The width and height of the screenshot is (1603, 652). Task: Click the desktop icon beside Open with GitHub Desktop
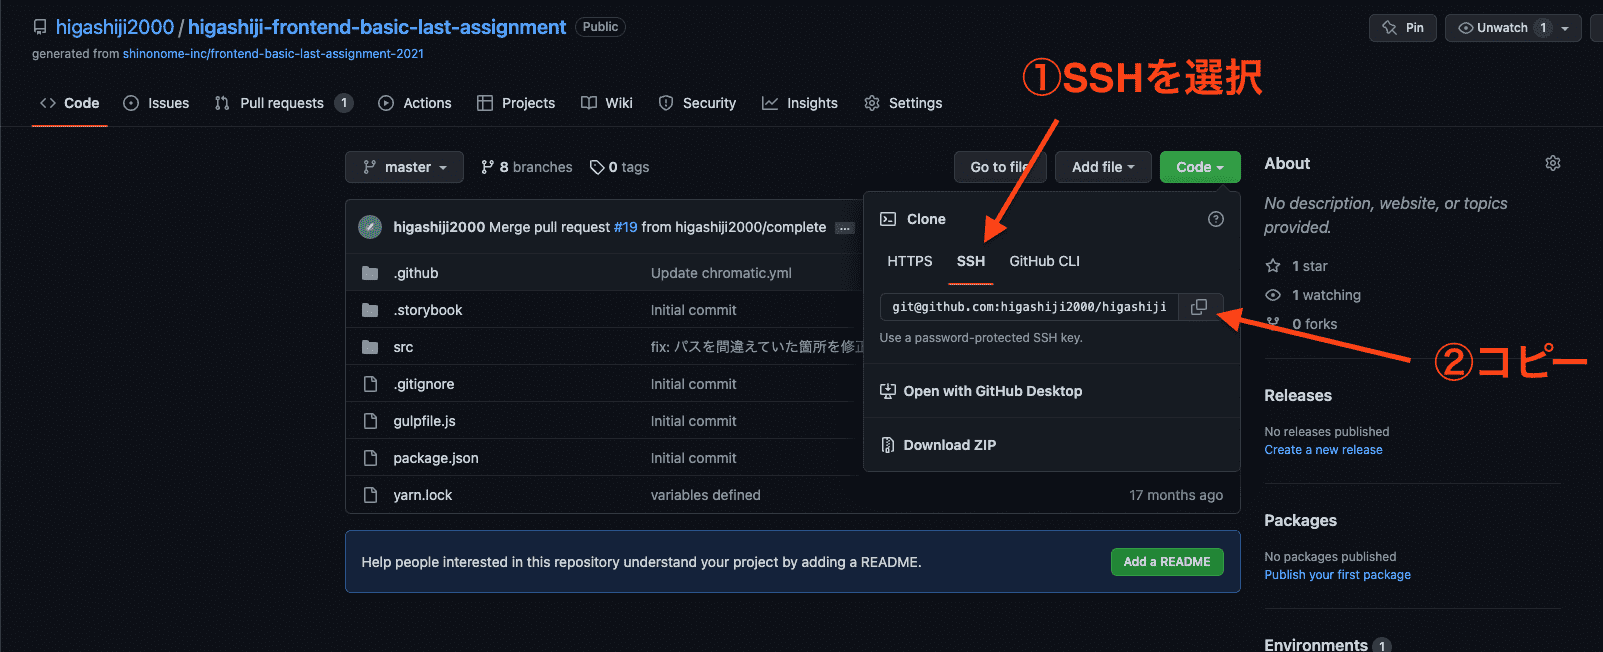888,391
